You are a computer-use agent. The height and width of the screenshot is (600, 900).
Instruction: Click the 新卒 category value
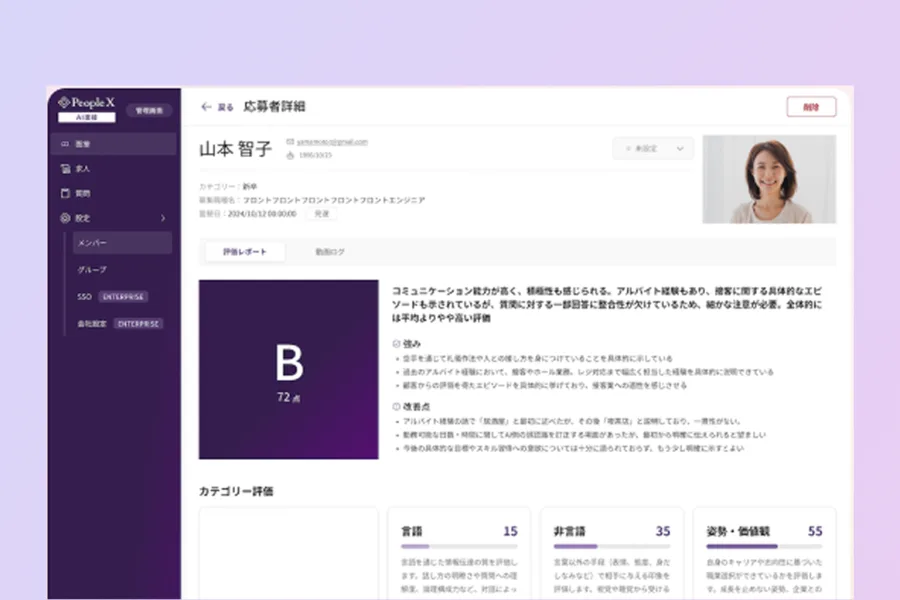[x=250, y=187]
